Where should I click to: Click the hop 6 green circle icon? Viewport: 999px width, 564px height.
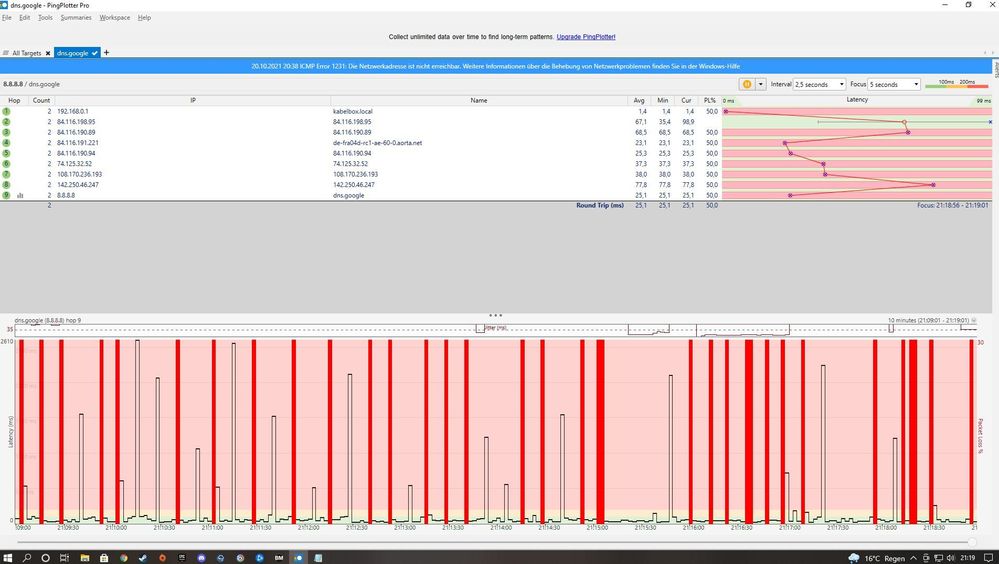pos(6,164)
